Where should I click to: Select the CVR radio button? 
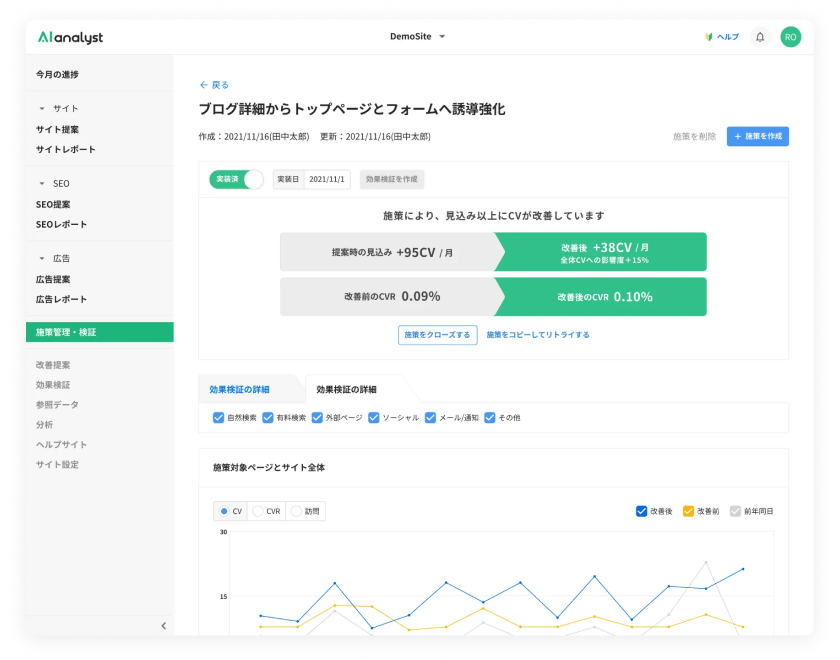pyautogui.click(x=256, y=511)
